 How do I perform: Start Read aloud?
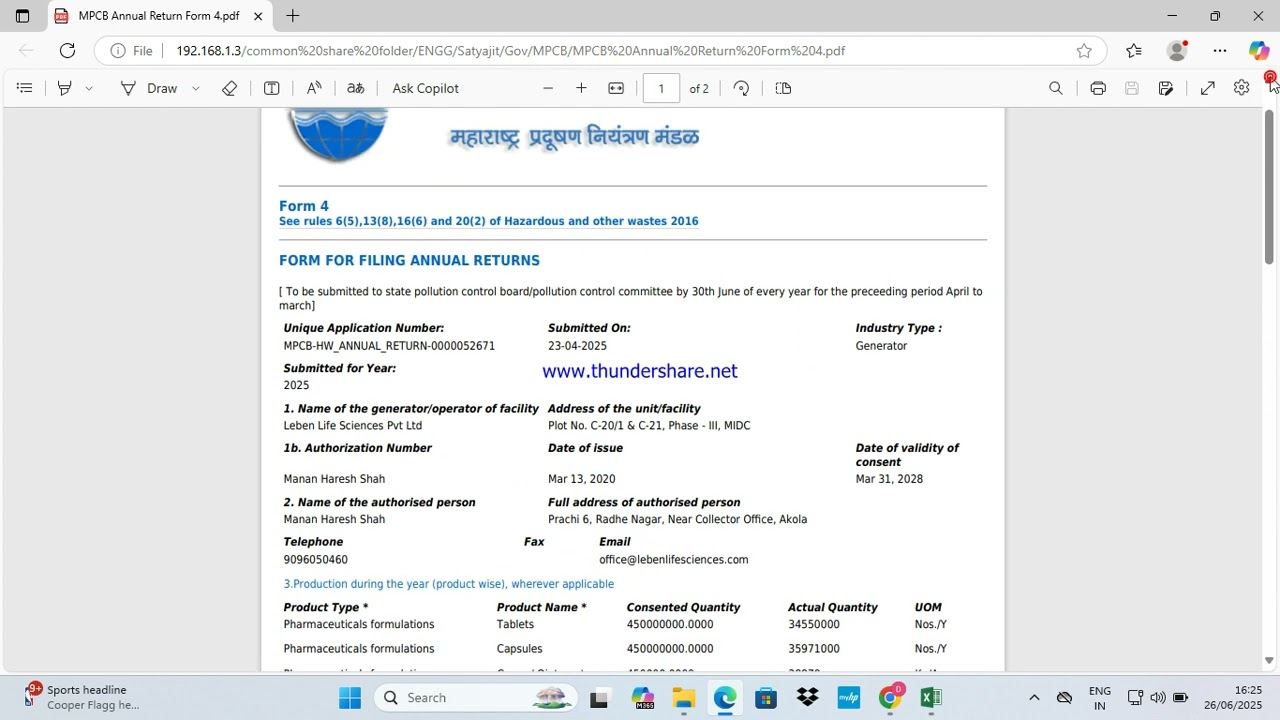pos(314,88)
